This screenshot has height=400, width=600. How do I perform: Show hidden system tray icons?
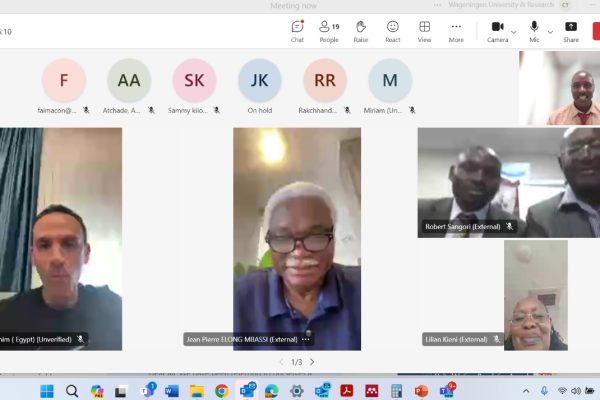coord(527,390)
